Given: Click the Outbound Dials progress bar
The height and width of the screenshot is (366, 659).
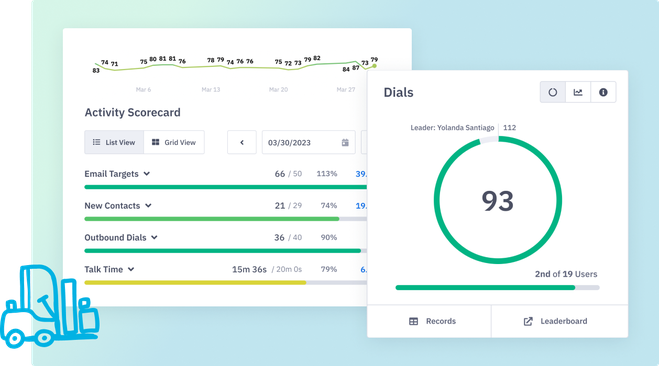Looking at the screenshot, I should [226, 251].
